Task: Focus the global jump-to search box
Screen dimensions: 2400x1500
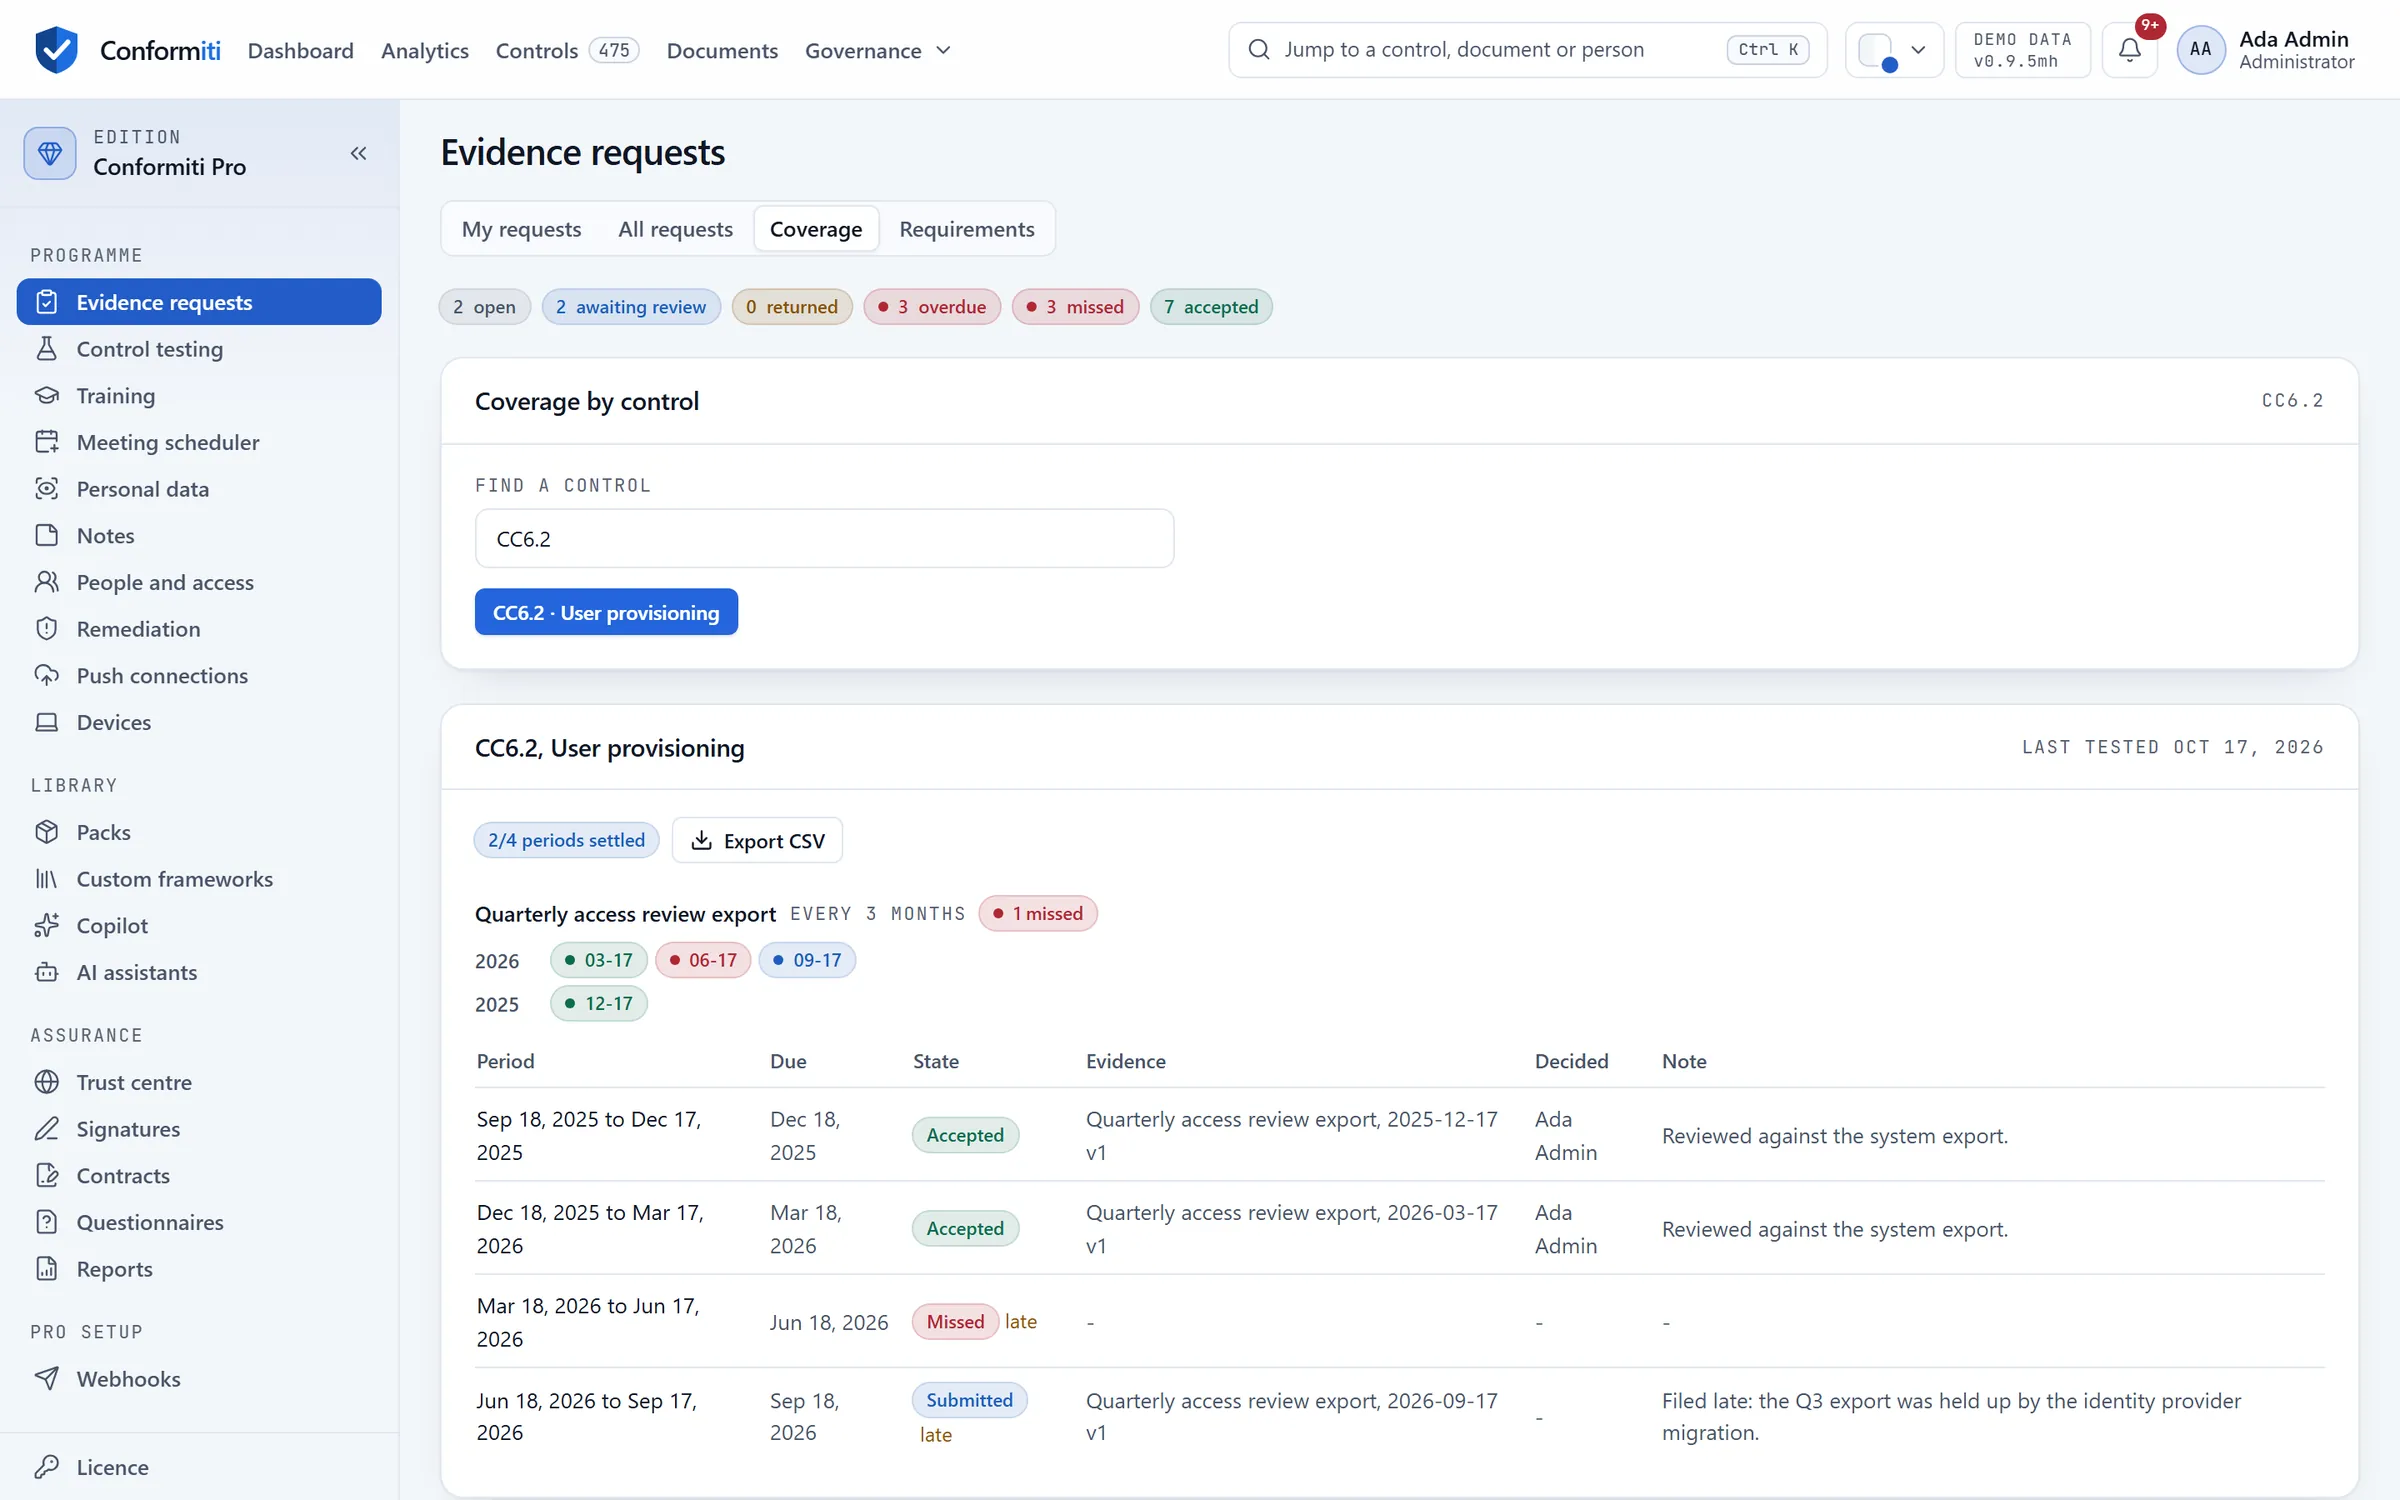Action: (x=1527, y=49)
